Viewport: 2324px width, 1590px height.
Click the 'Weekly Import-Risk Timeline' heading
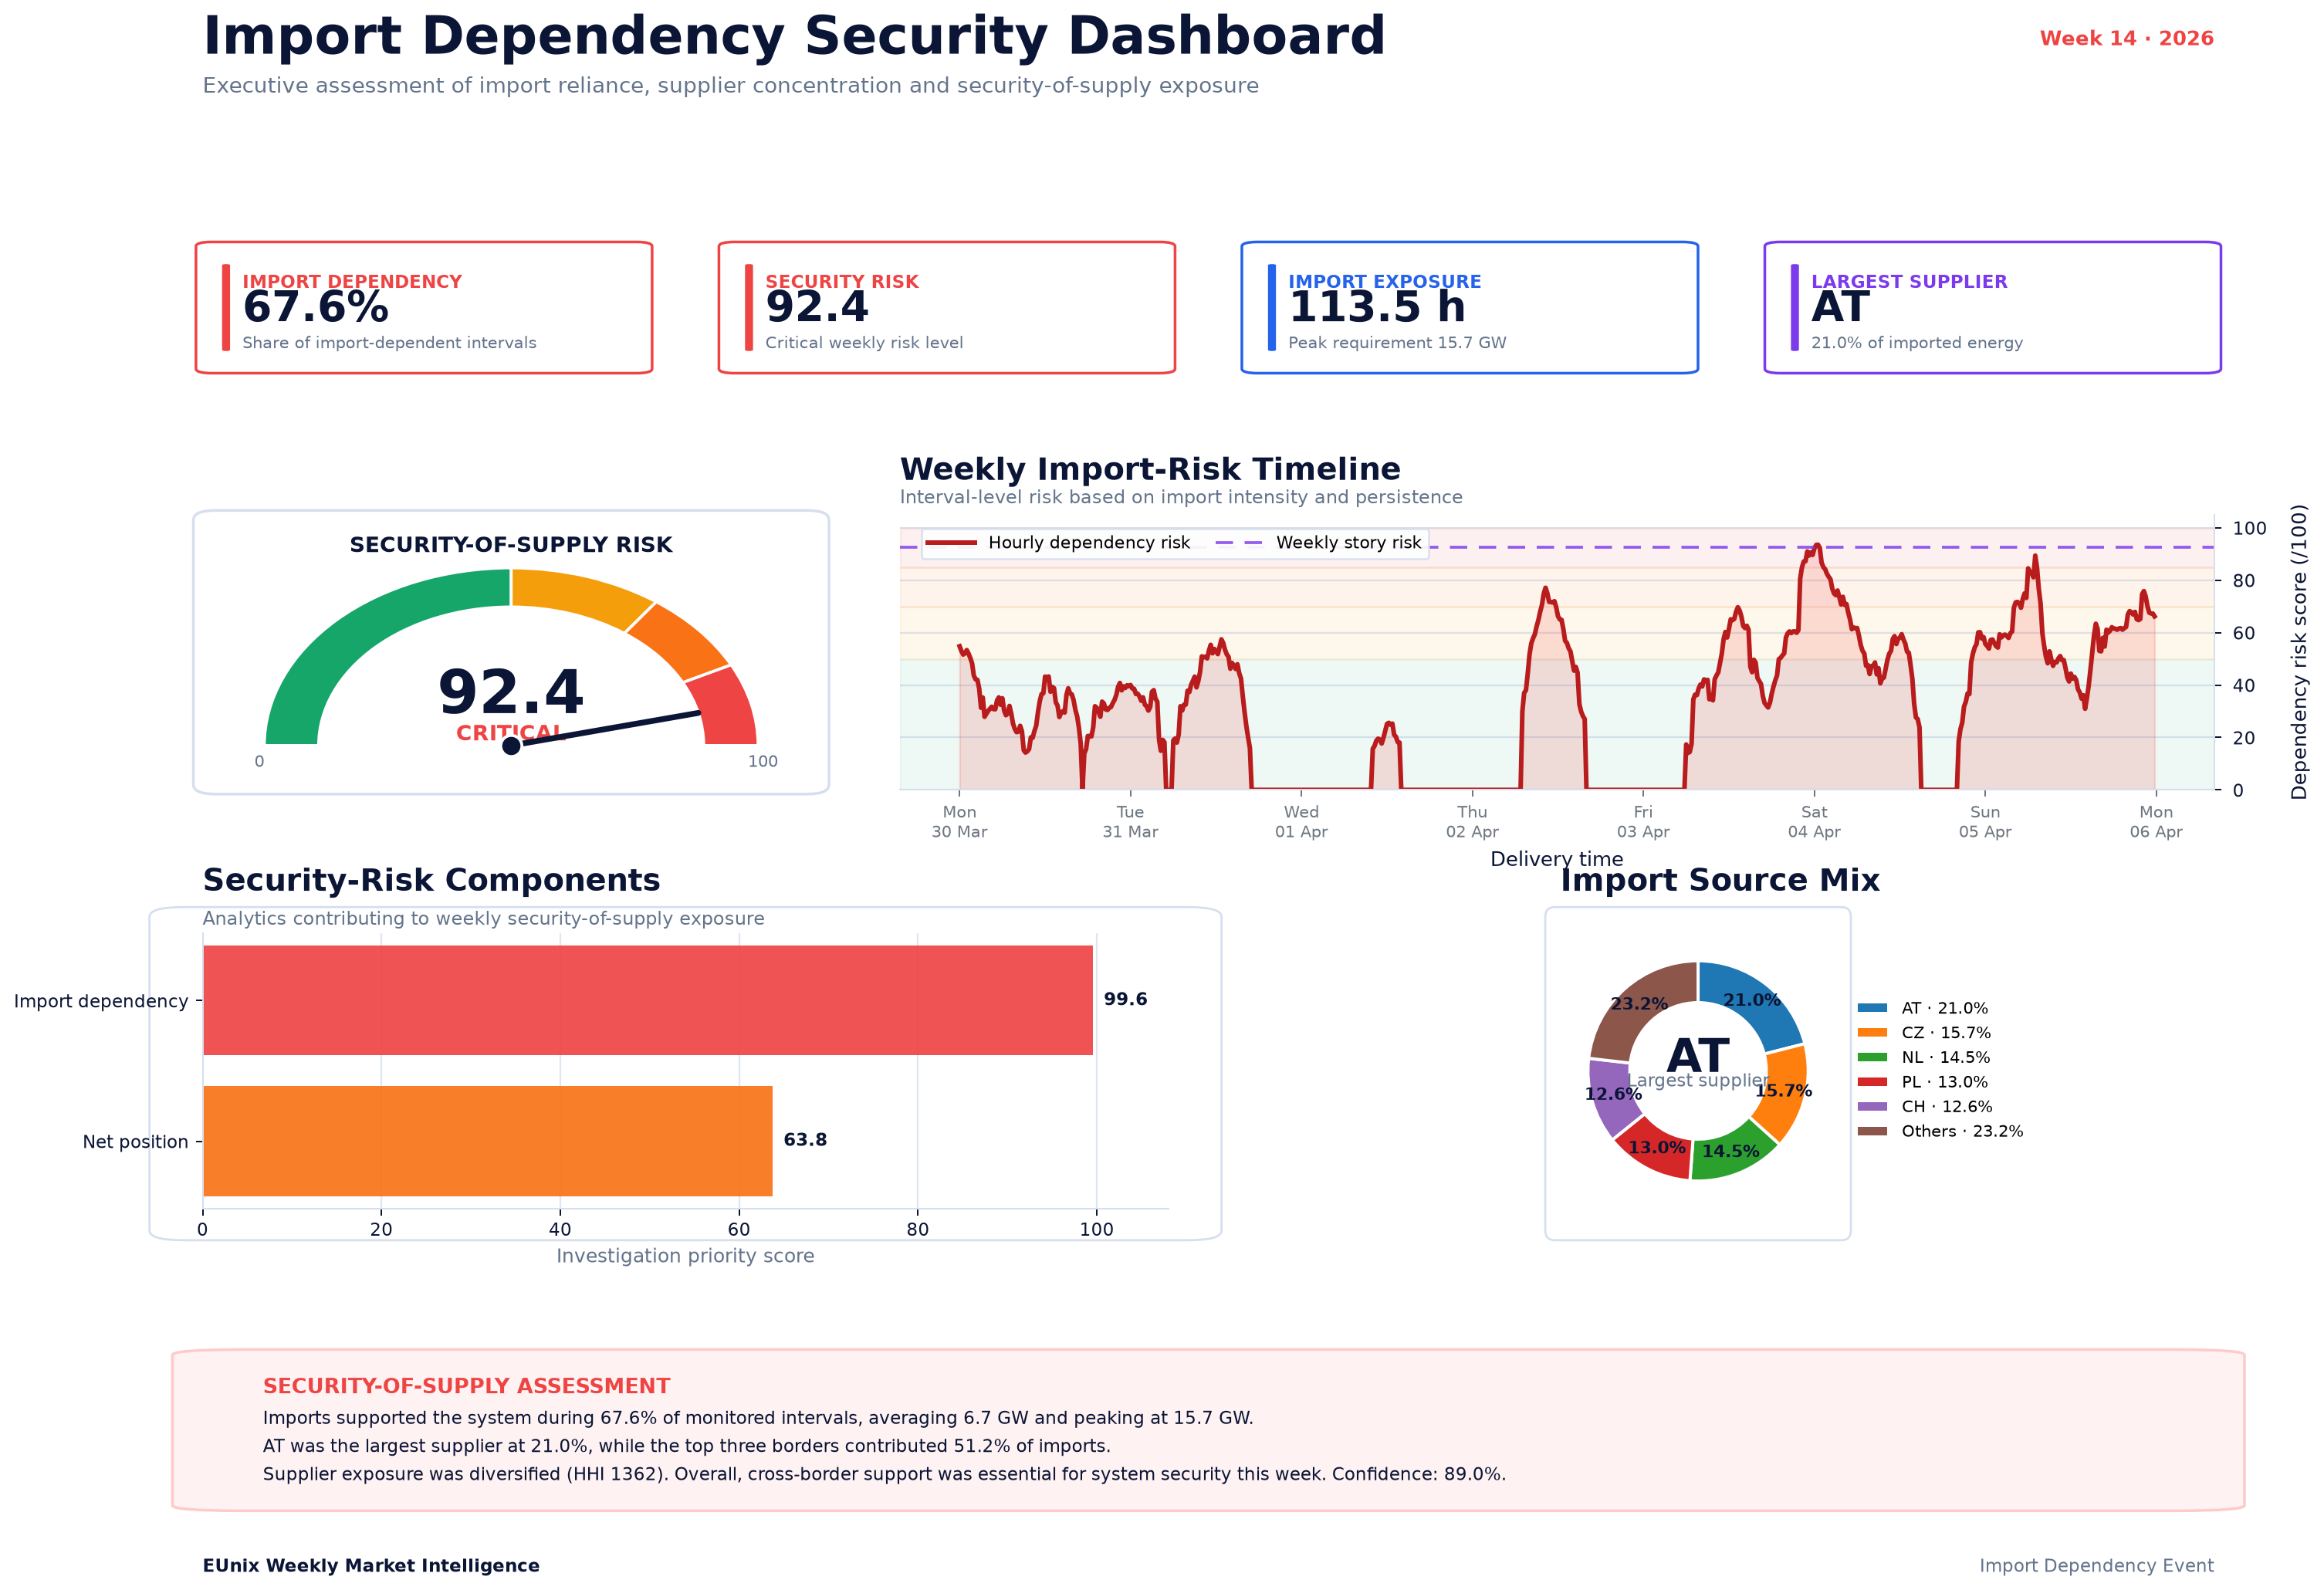(x=1150, y=469)
